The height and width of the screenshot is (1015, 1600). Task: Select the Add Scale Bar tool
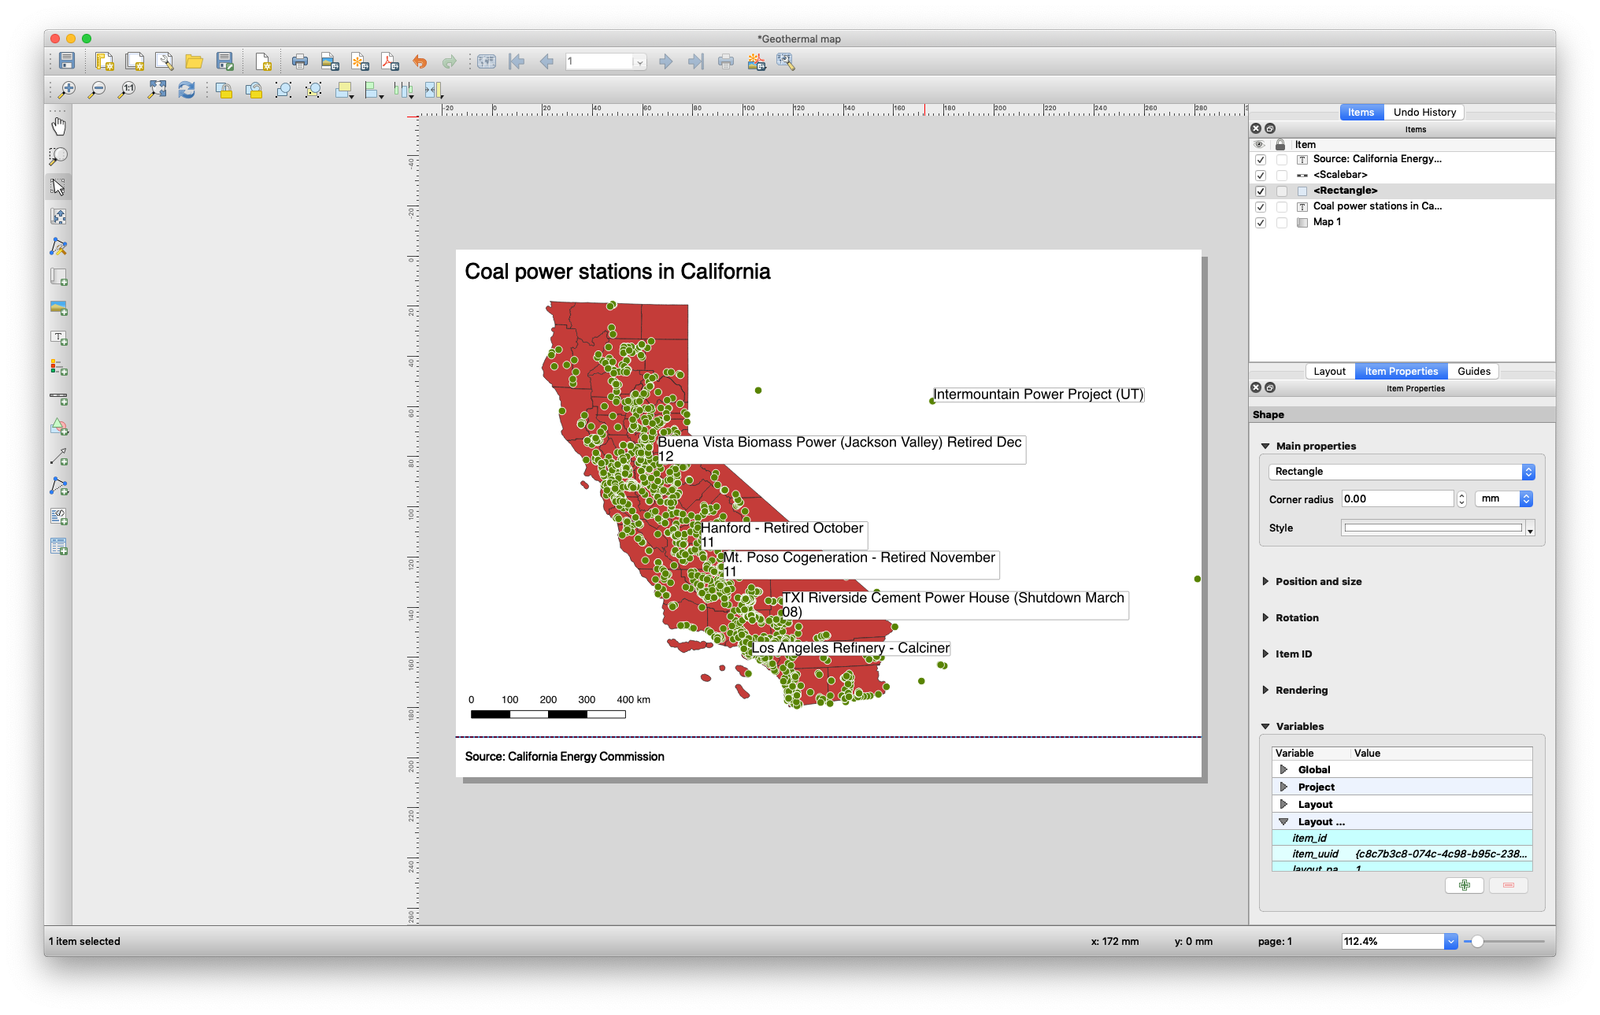59,398
